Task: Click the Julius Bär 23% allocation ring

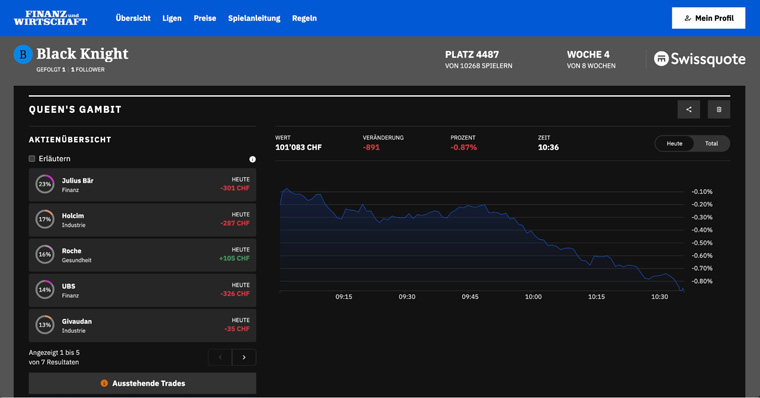Action: (45, 184)
